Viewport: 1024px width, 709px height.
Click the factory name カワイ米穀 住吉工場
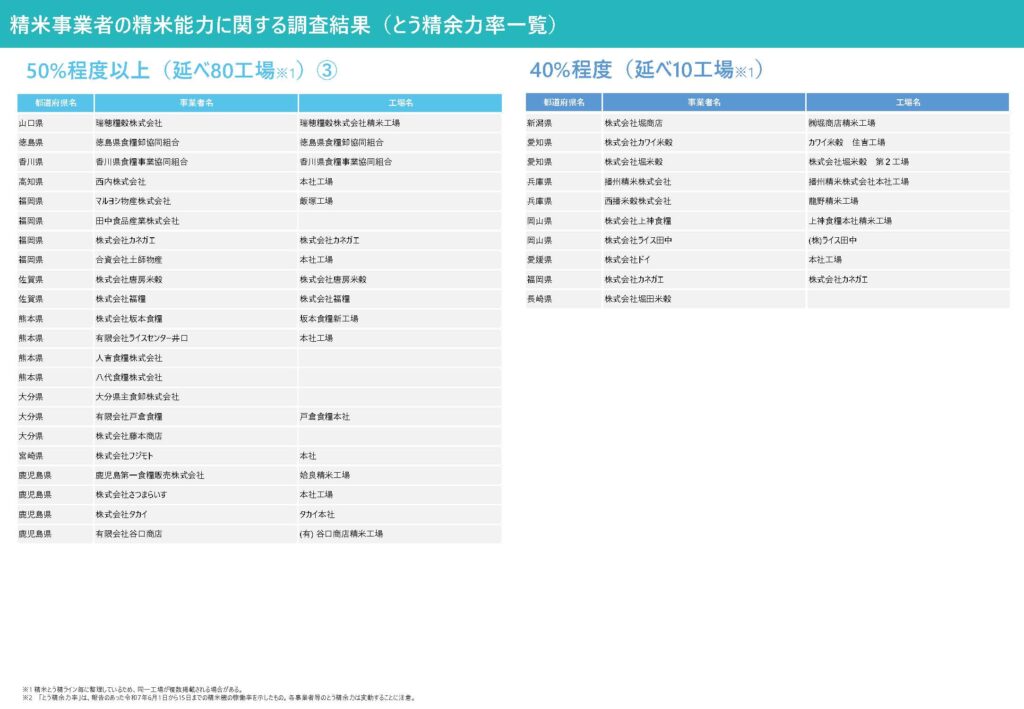point(847,142)
